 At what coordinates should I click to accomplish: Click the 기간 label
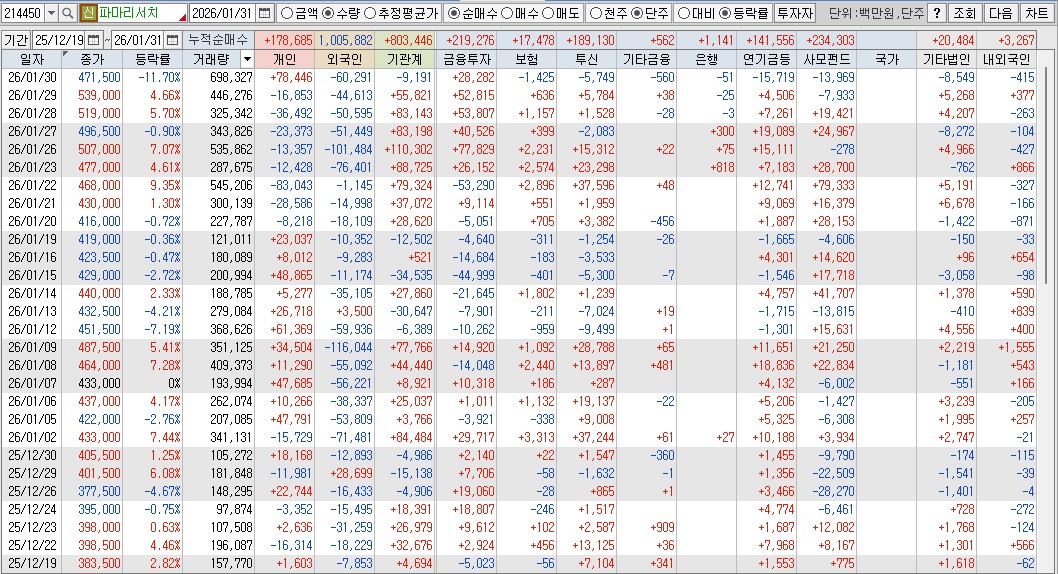[16, 40]
